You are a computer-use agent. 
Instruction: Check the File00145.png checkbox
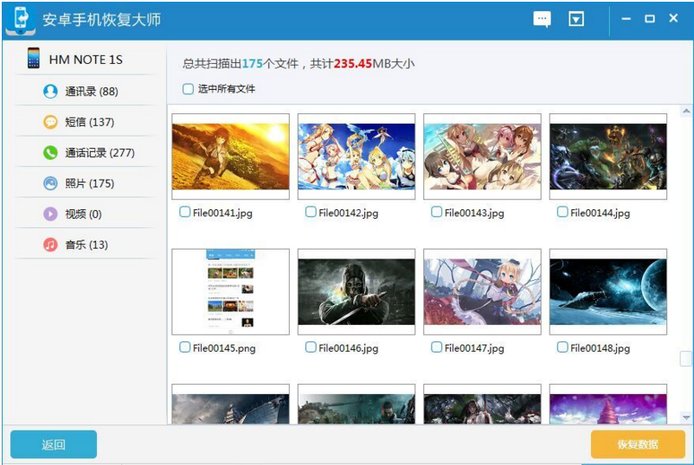(185, 347)
